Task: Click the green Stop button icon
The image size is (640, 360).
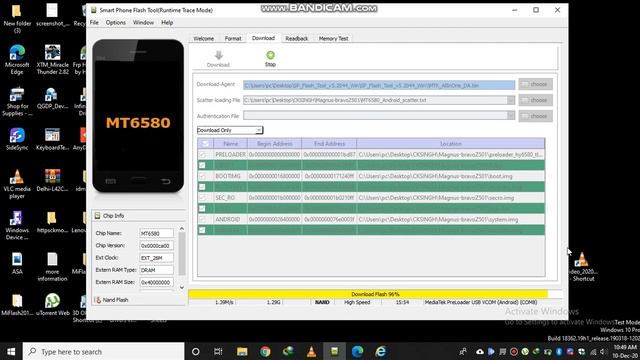Action: 270,55
